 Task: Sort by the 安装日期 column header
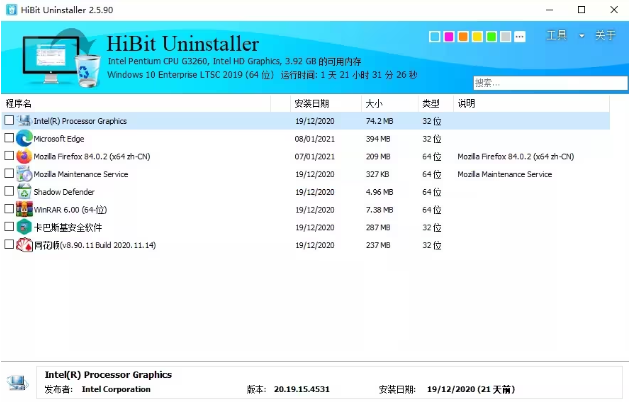click(x=326, y=104)
